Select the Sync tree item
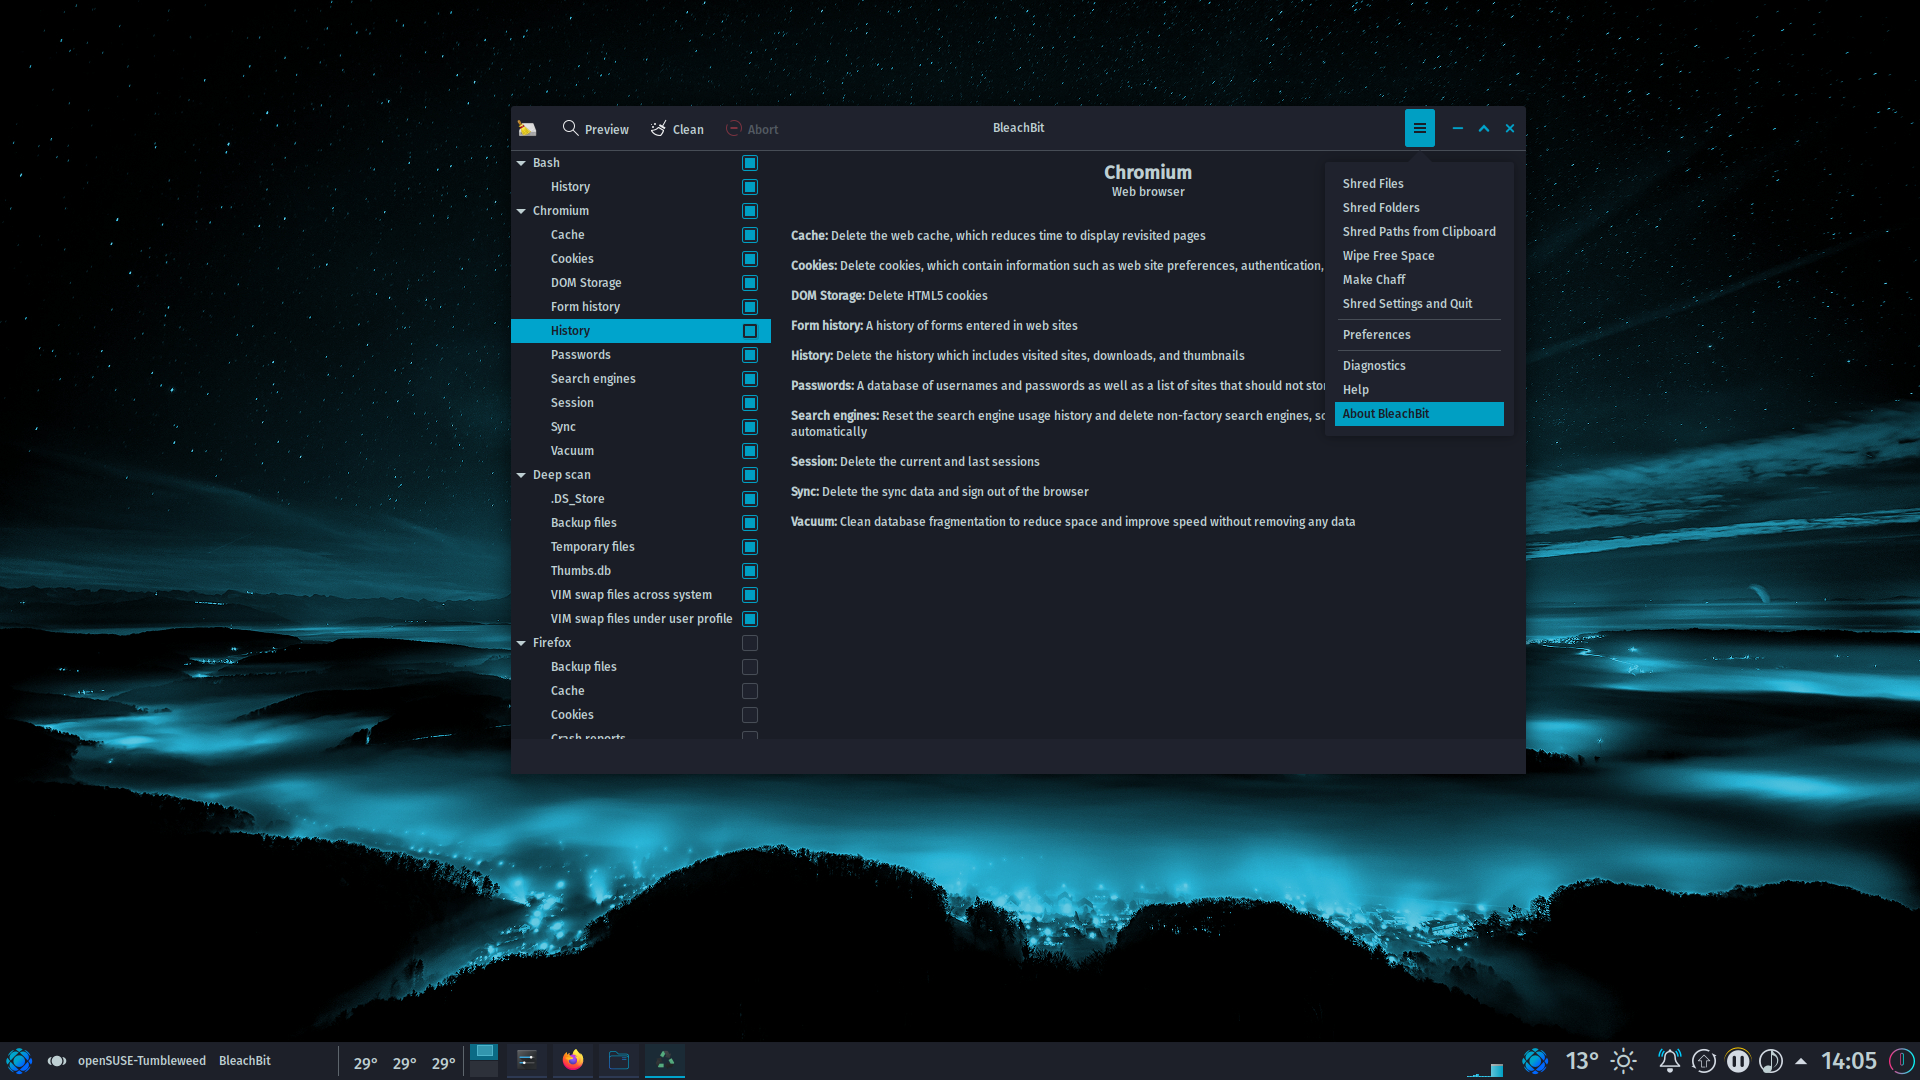 [x=640, y=427]
